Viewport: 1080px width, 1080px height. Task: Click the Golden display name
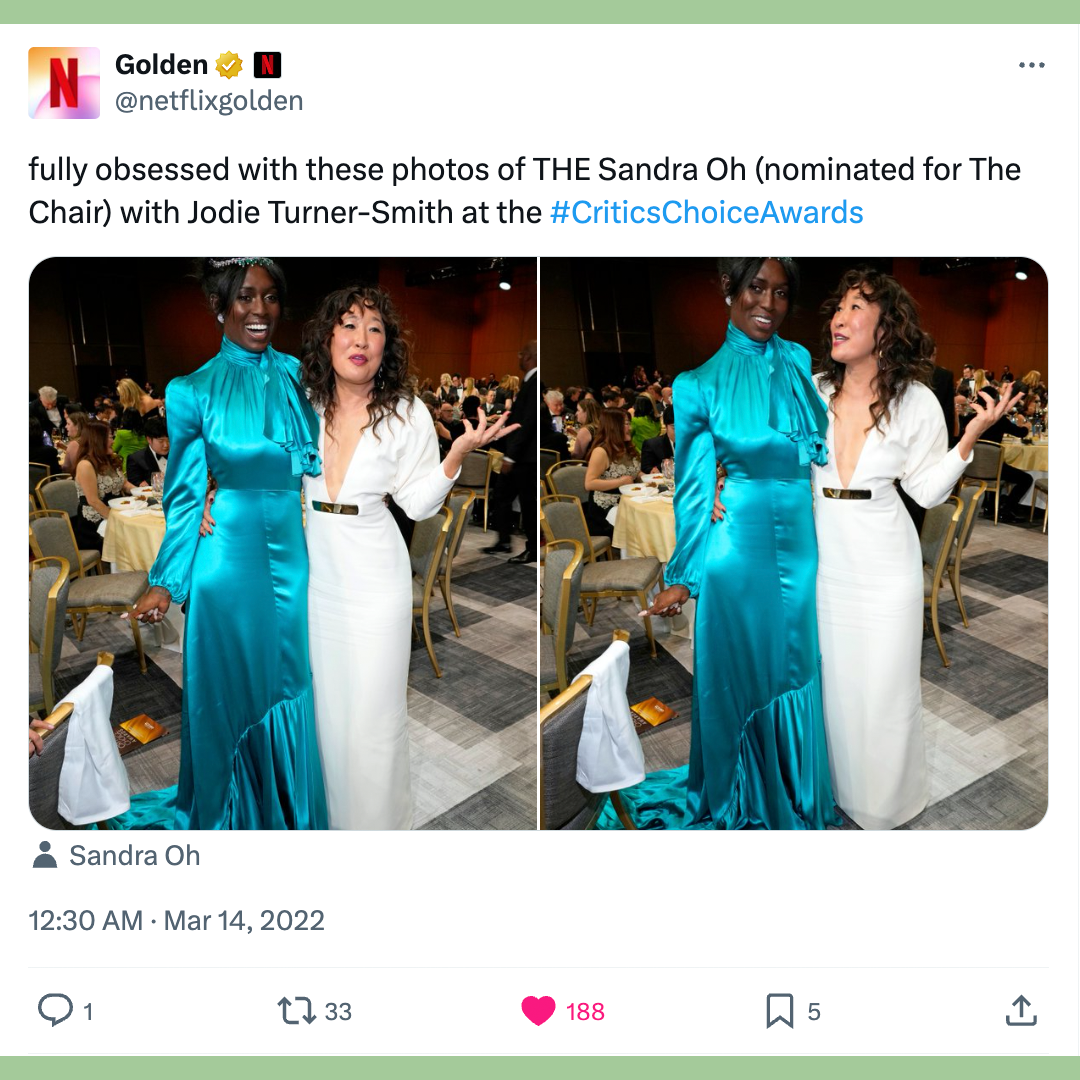coord(161,65)
